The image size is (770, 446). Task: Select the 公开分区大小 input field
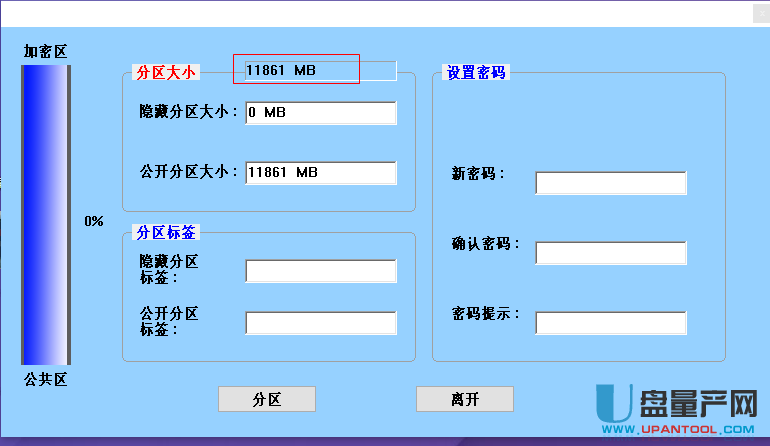tap(320, 173)
